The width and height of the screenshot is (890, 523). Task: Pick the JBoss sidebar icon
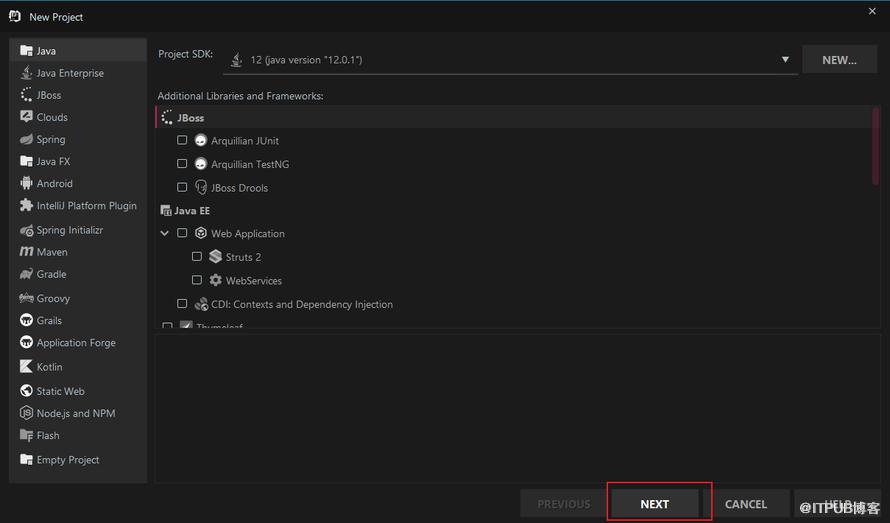26,95
